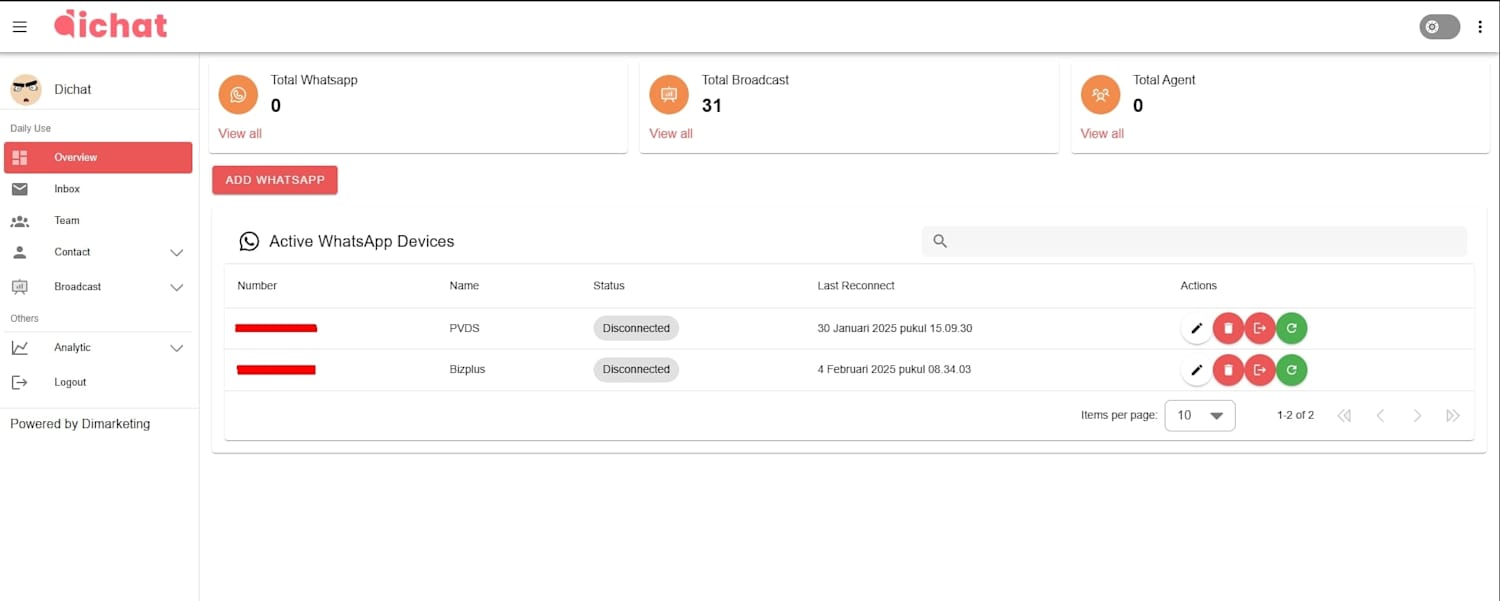Click the WhatsApp icon beside Active WhatsApp Devices
The width and height of the screenshot is (1500, 601).
[x=249, y=241]
